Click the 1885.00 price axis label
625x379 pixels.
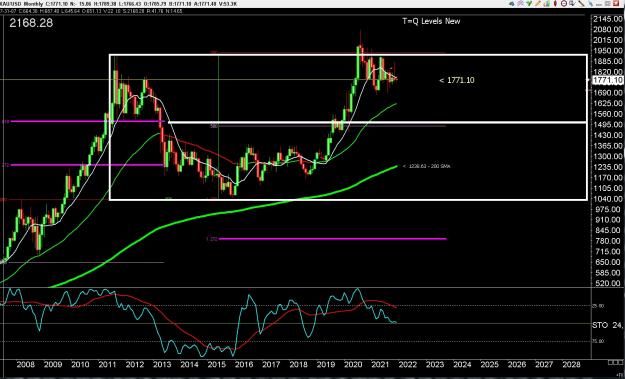pos(608,61)
